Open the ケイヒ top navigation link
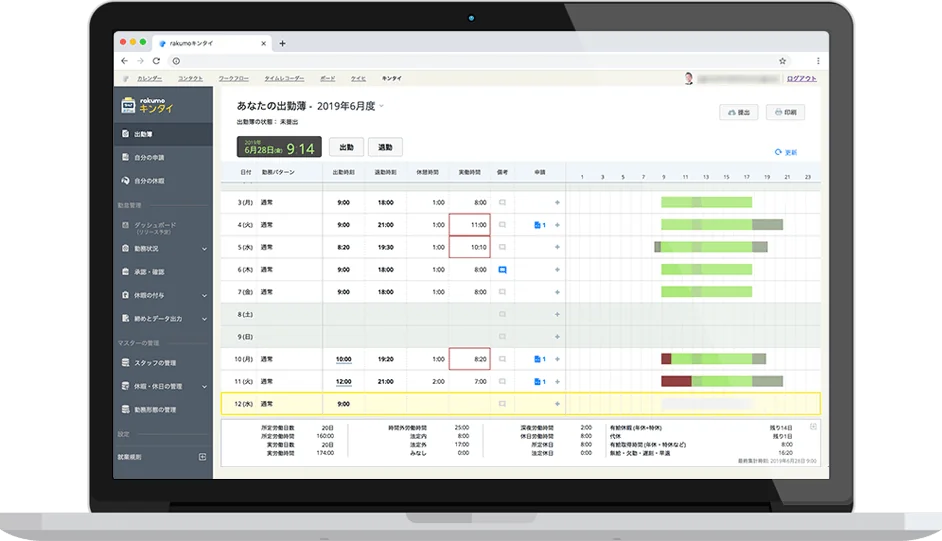Viewport: 942px width, 541px height. pos(358,79)
